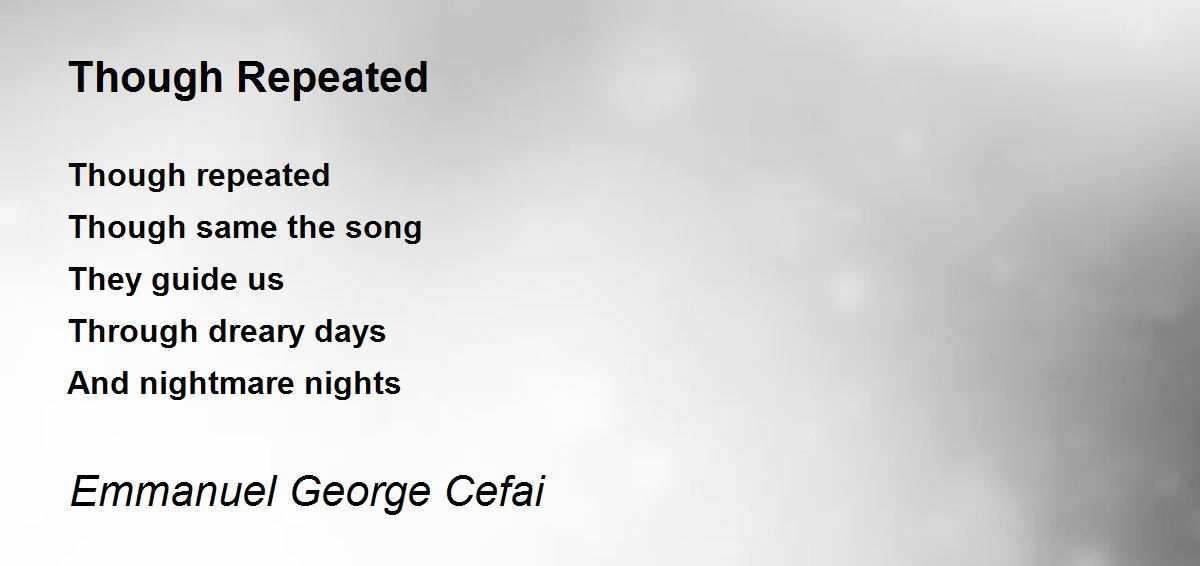This screenshot has width=1200, height=566.
Task: Click the line 'And nightmare nights'
Action: point(234,384)
